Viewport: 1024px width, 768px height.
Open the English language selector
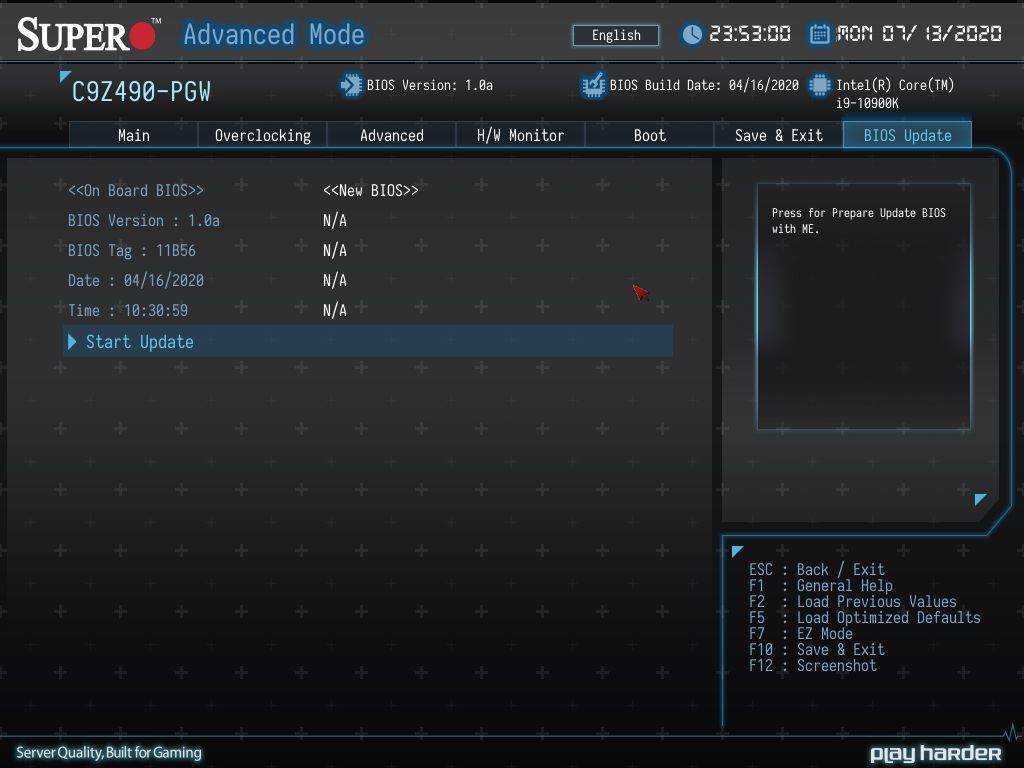click(616, 35)
